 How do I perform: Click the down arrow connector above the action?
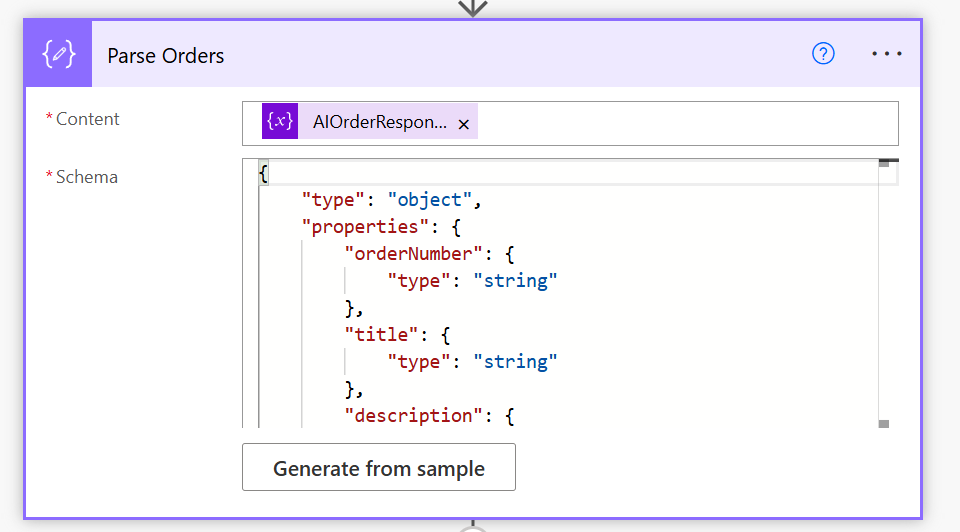point(472,8)
